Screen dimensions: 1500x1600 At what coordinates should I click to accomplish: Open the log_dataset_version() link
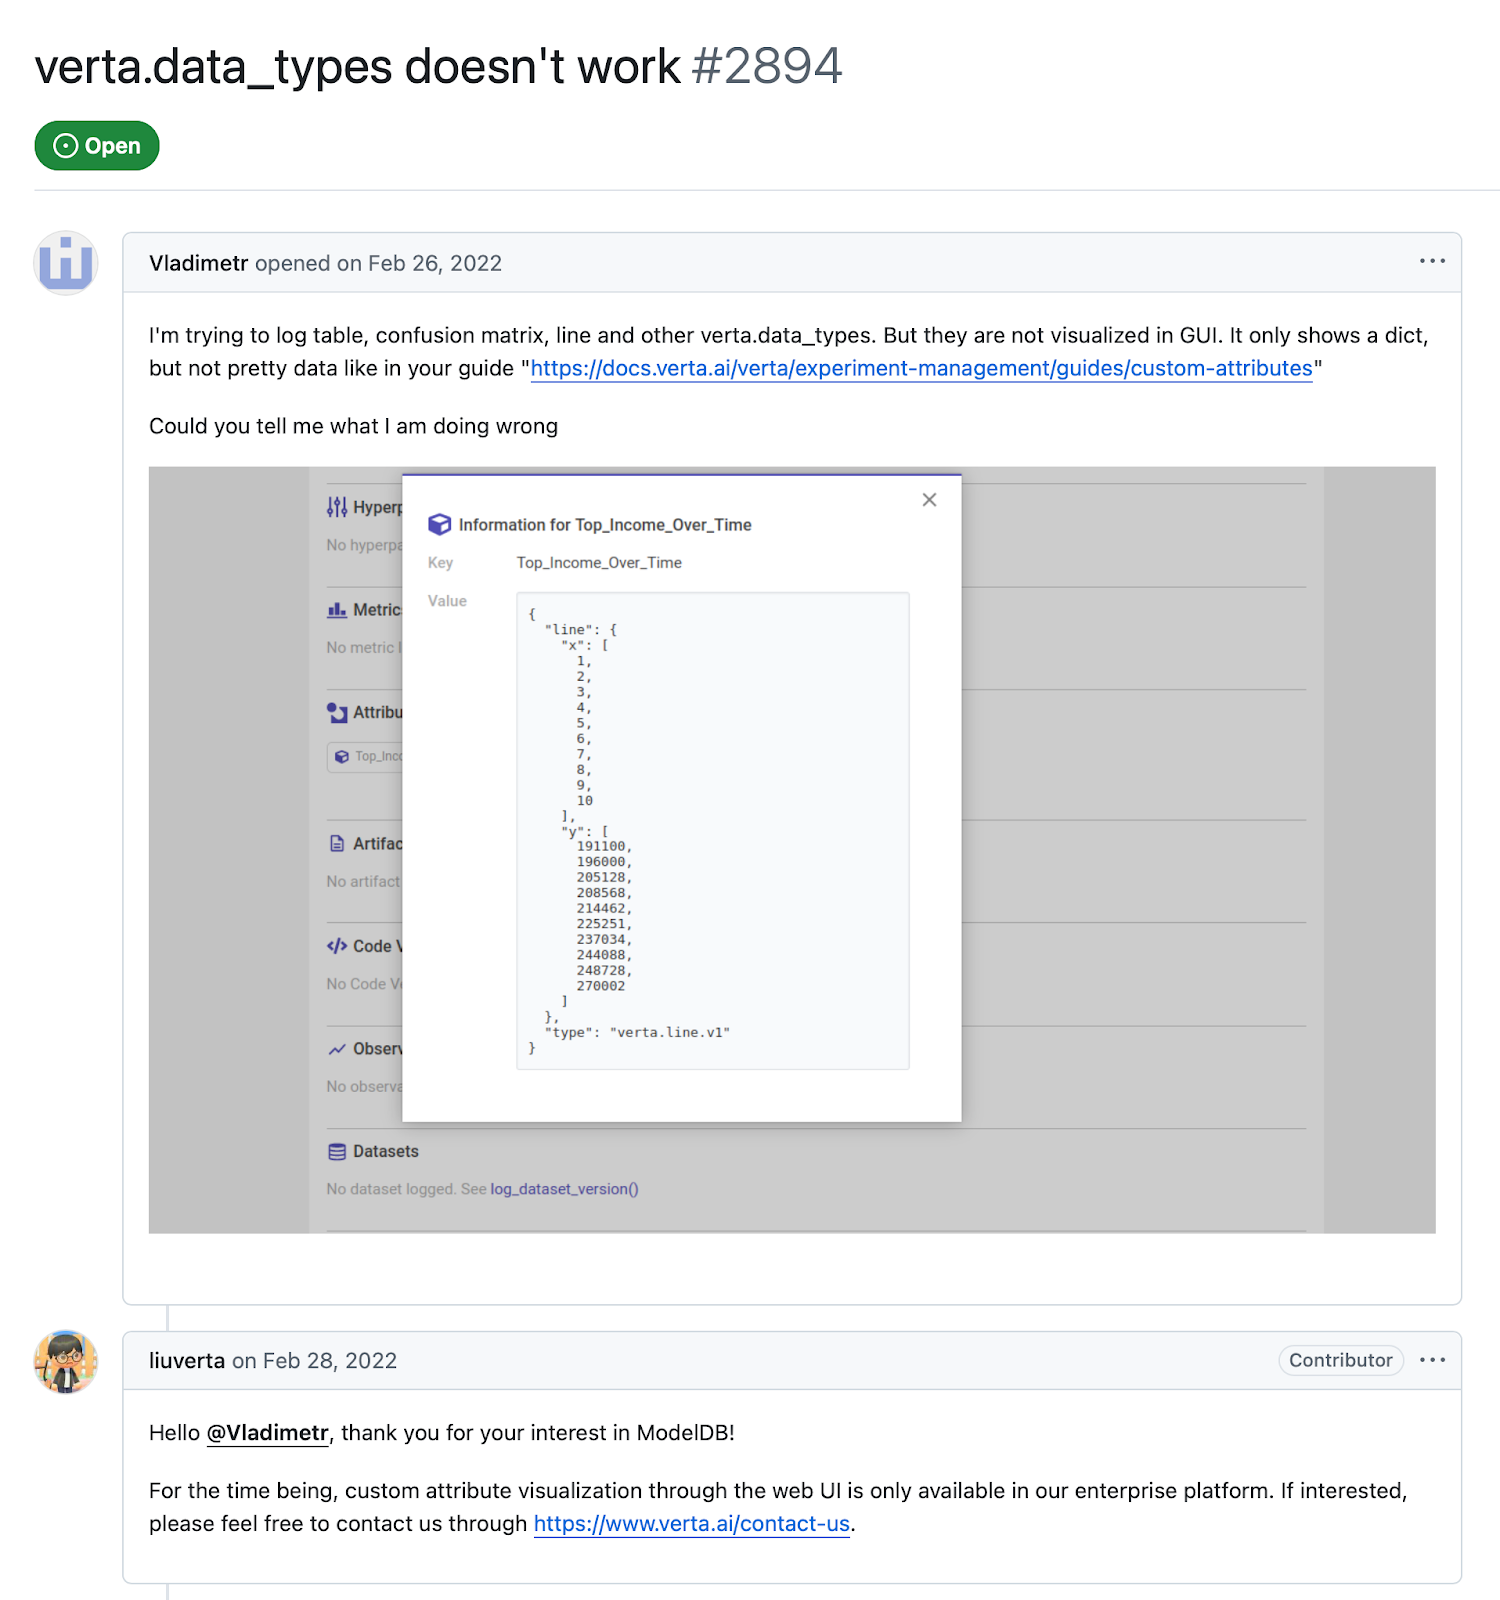click(x=564, y=1189)
